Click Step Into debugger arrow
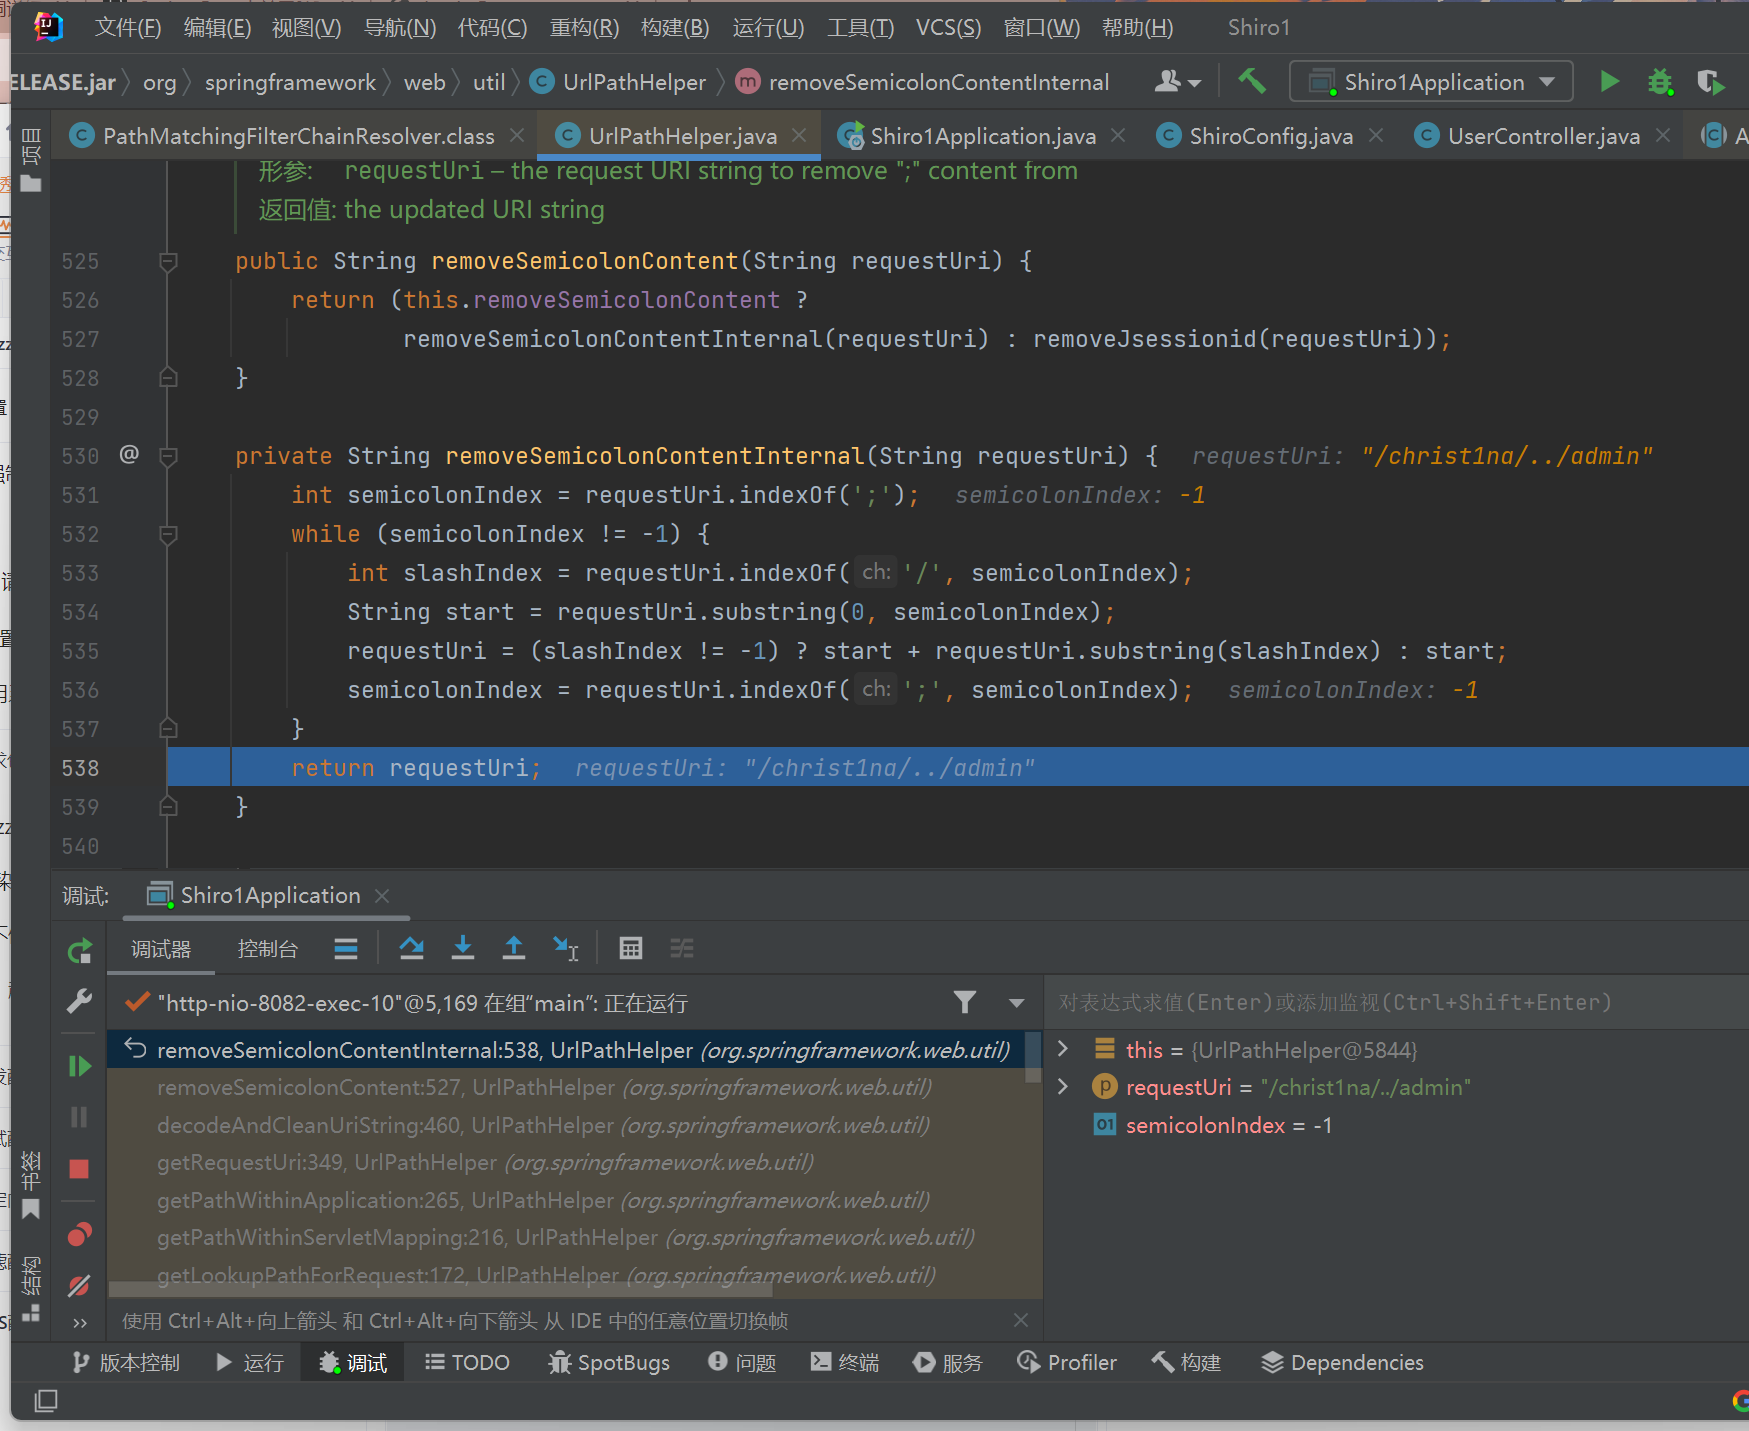Viewport: 1749px width, 1431px height. [x=462, y=948]
